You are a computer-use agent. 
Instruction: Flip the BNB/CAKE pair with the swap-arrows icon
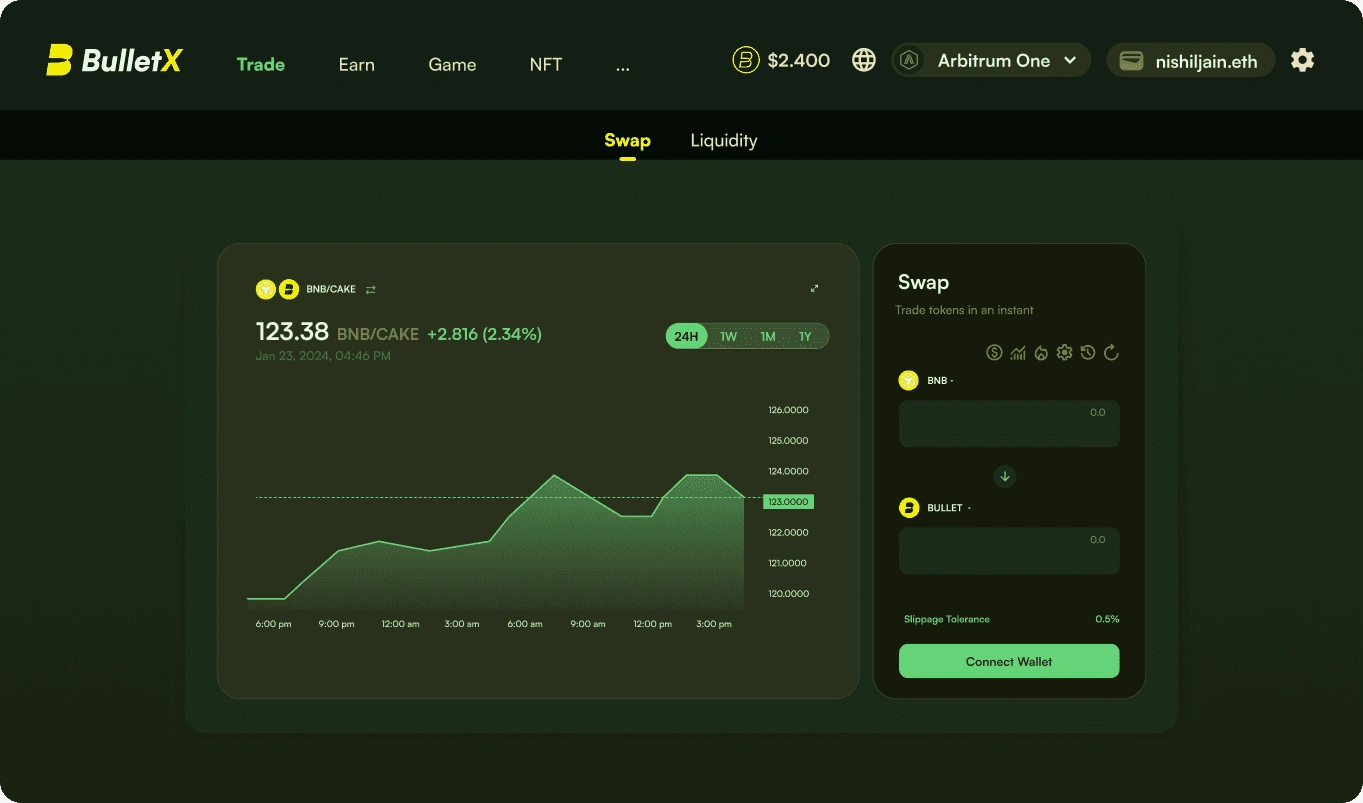tap(371, 289)
